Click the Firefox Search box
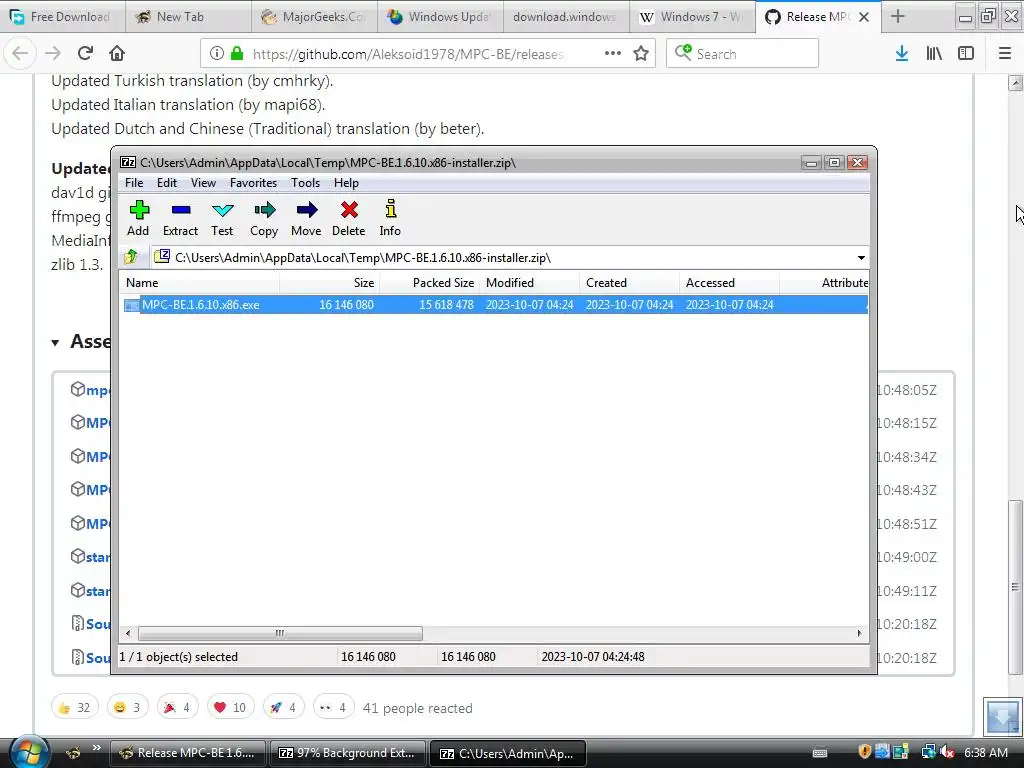 click(743, 53)
